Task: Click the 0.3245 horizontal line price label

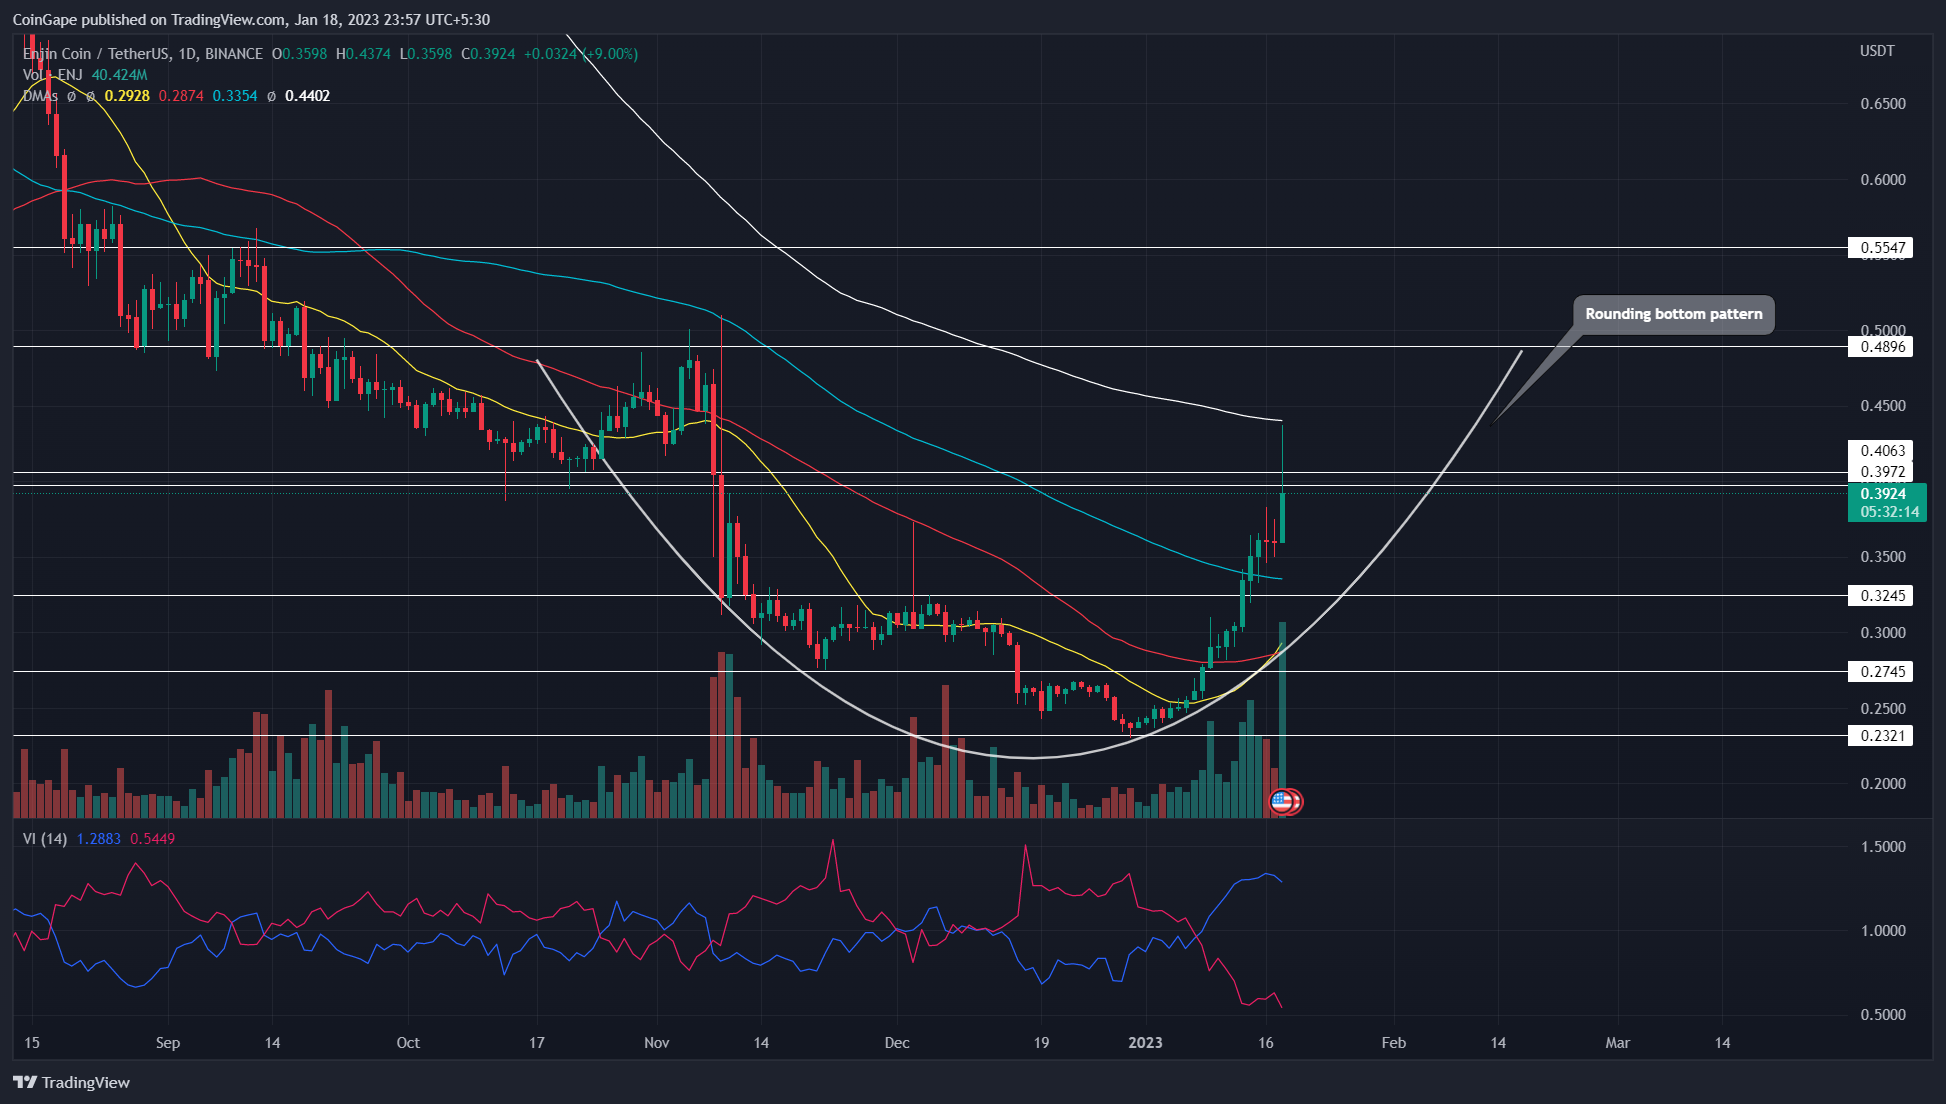Action: (x=1880, y=595)
